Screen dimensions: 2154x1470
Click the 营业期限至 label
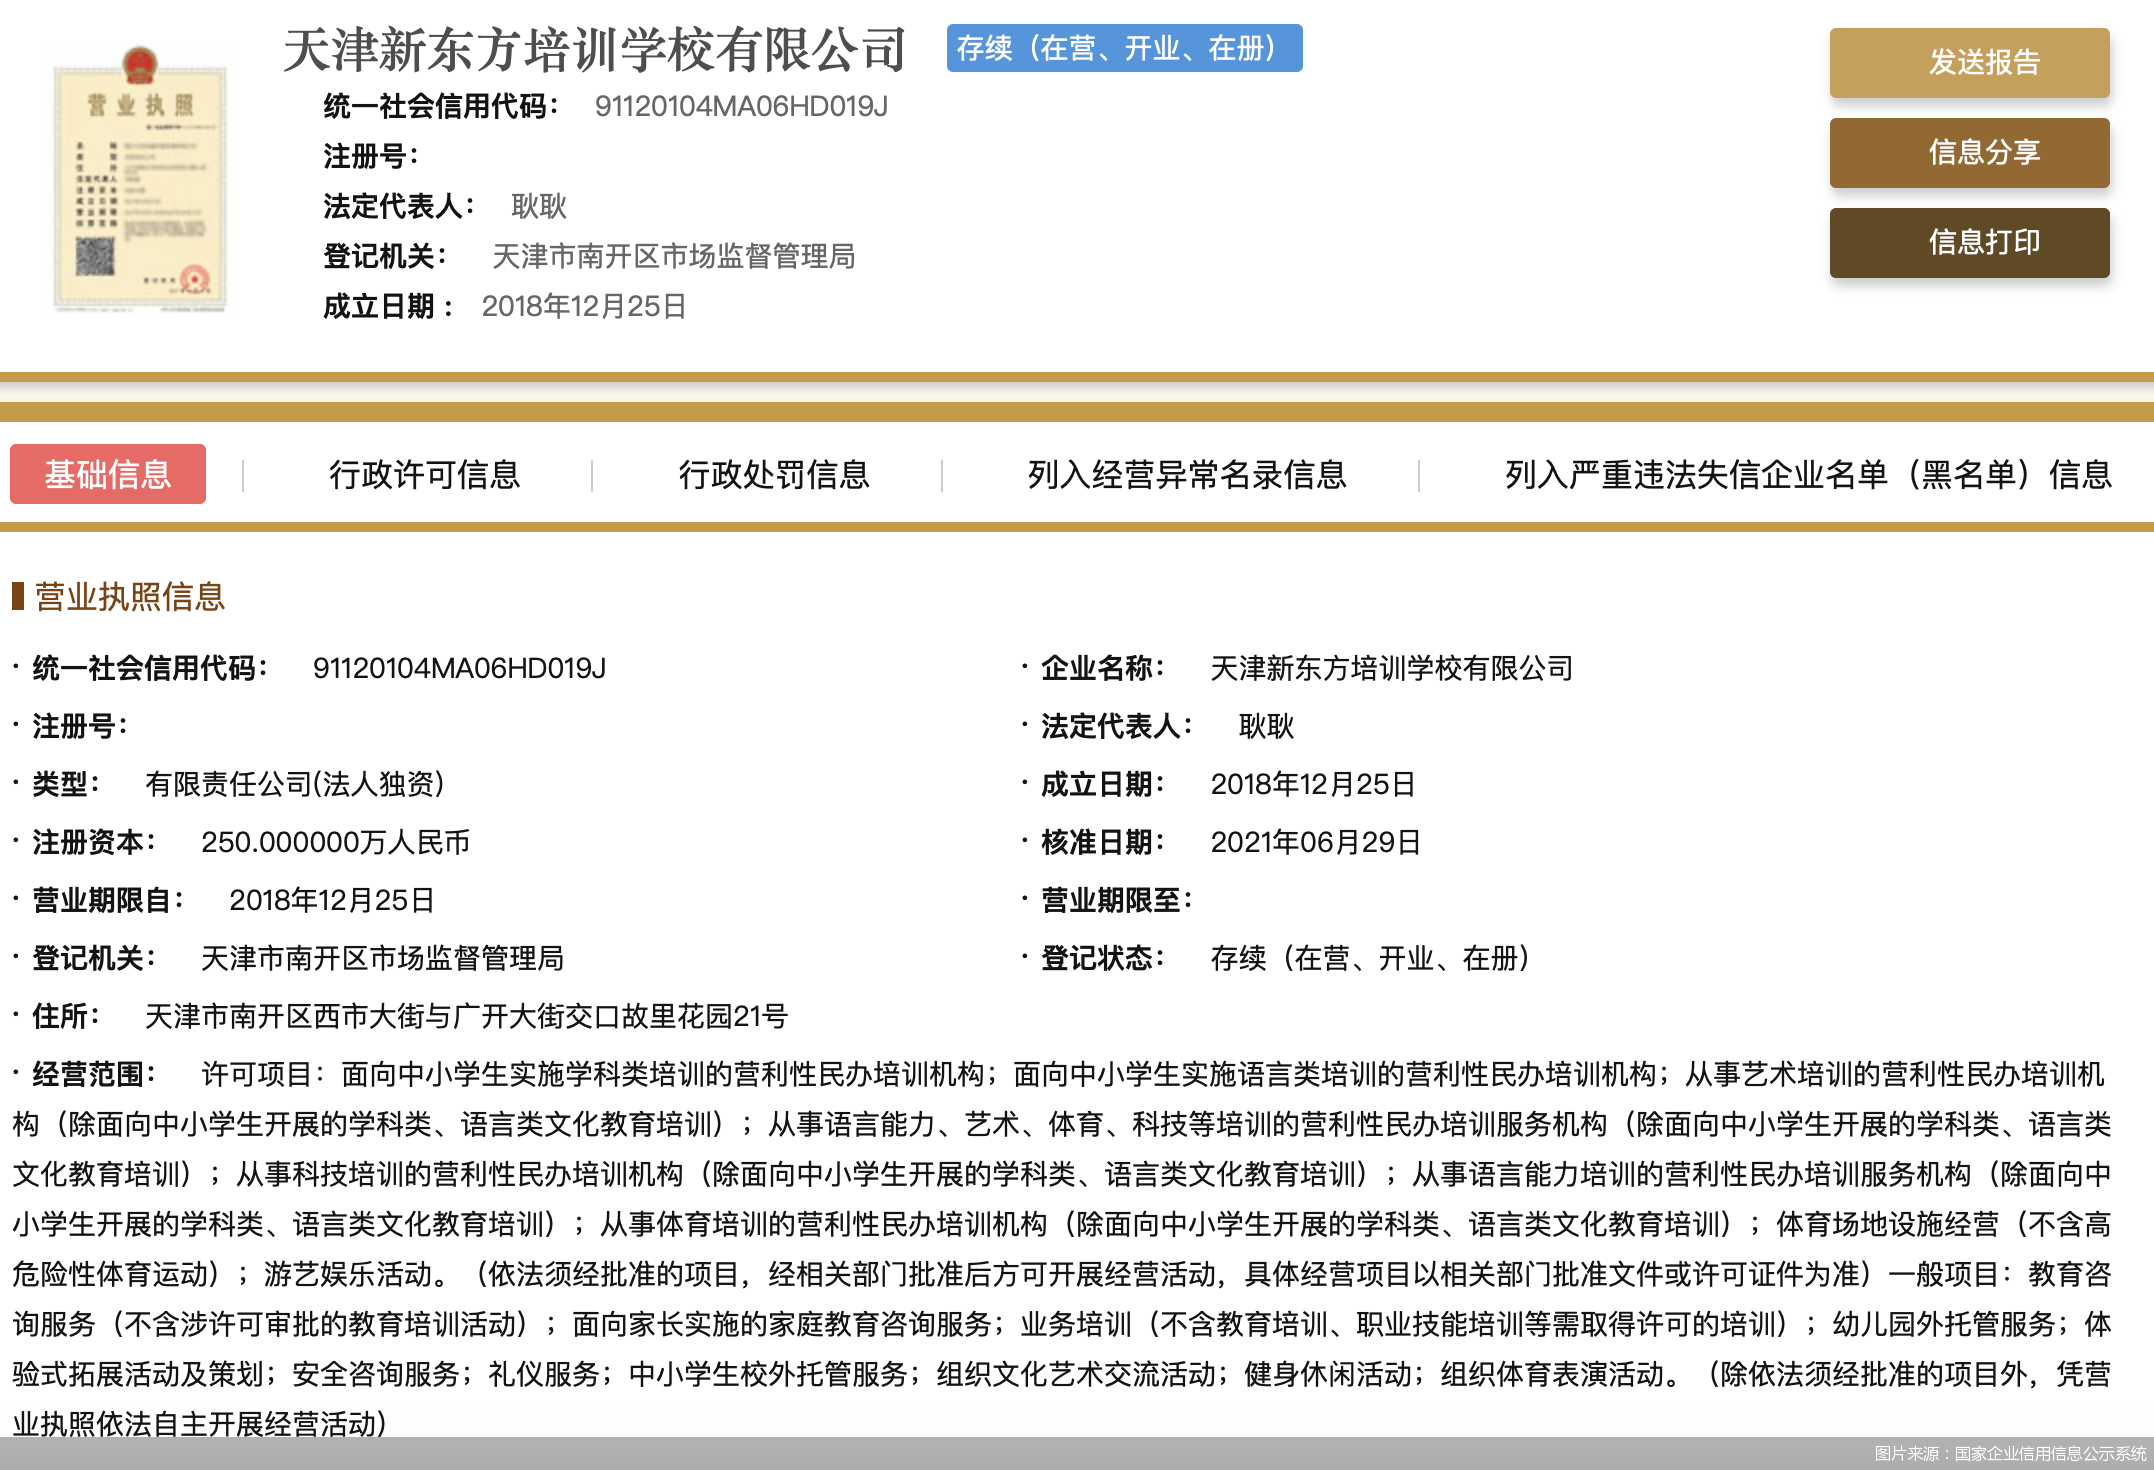click(1116, 900)
